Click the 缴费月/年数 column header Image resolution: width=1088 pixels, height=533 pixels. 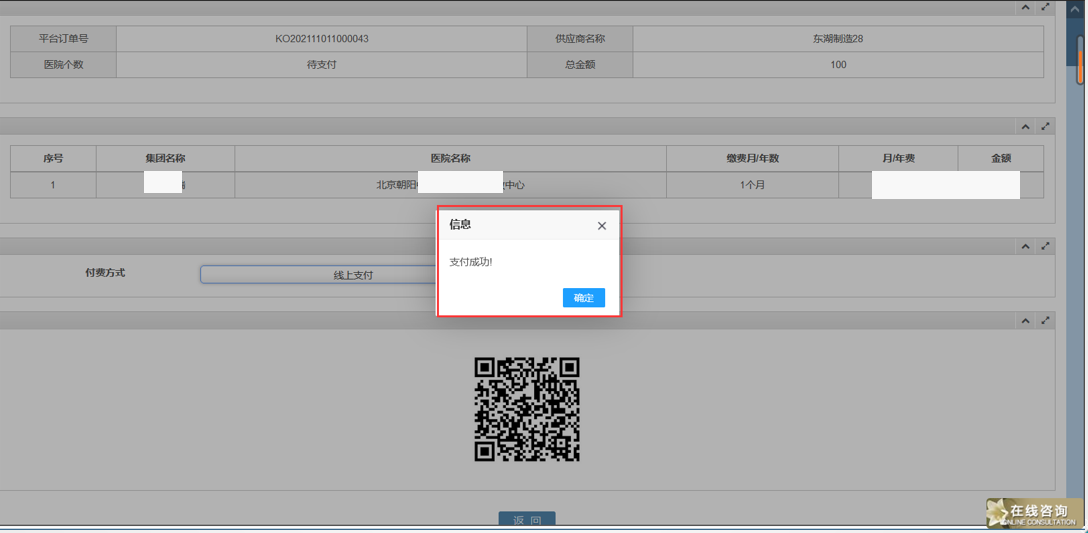coord(752,159)
